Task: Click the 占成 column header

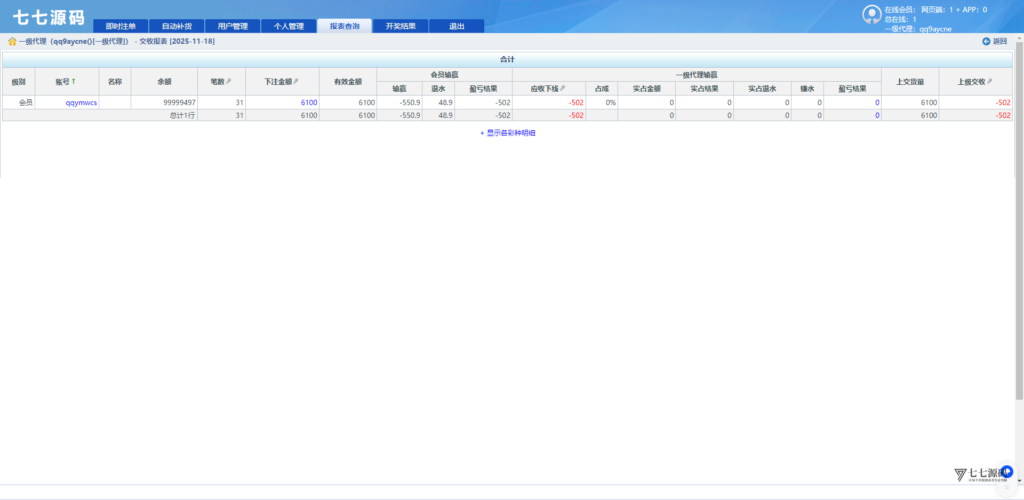Action: pyautogui.click(x=601, y=88)
